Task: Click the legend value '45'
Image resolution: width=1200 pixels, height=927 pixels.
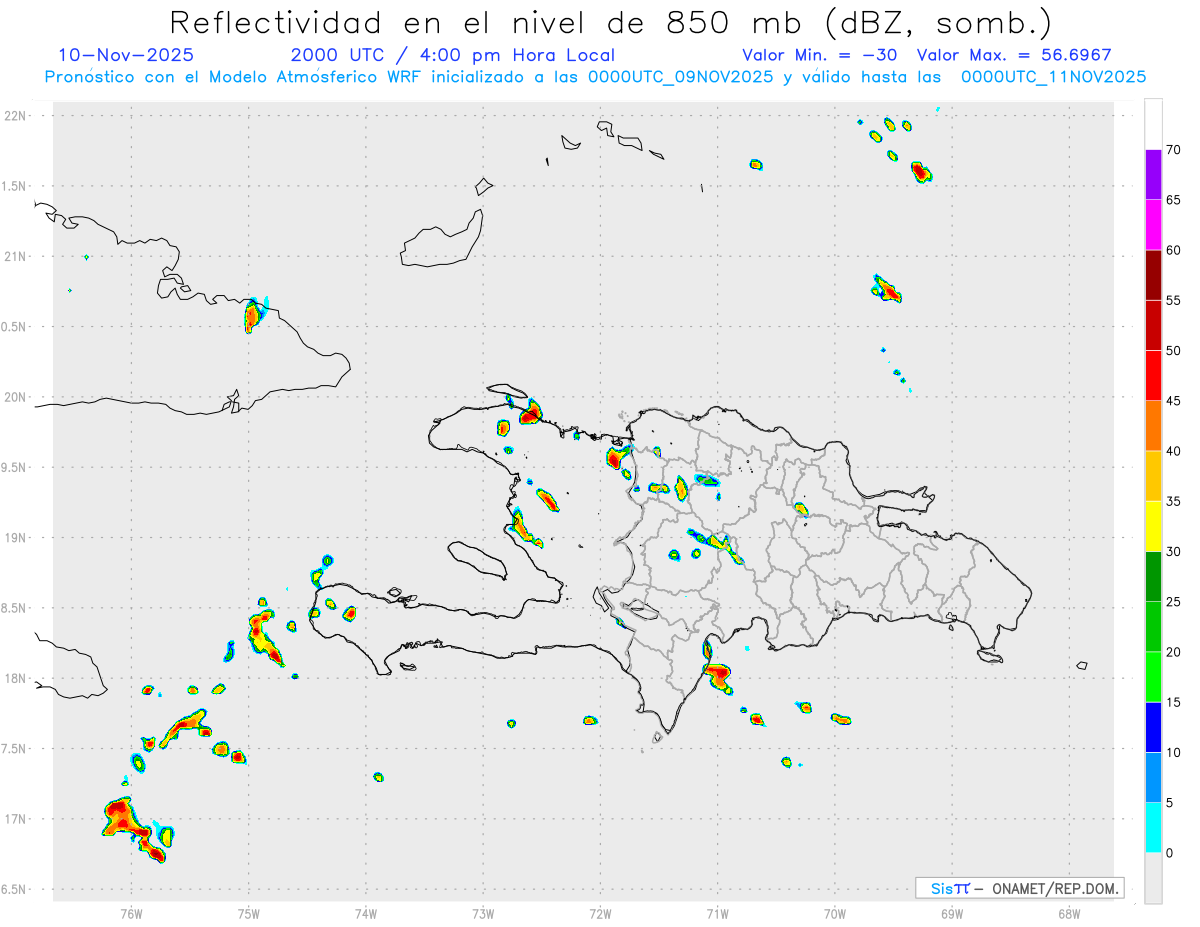Action: 1174,401
